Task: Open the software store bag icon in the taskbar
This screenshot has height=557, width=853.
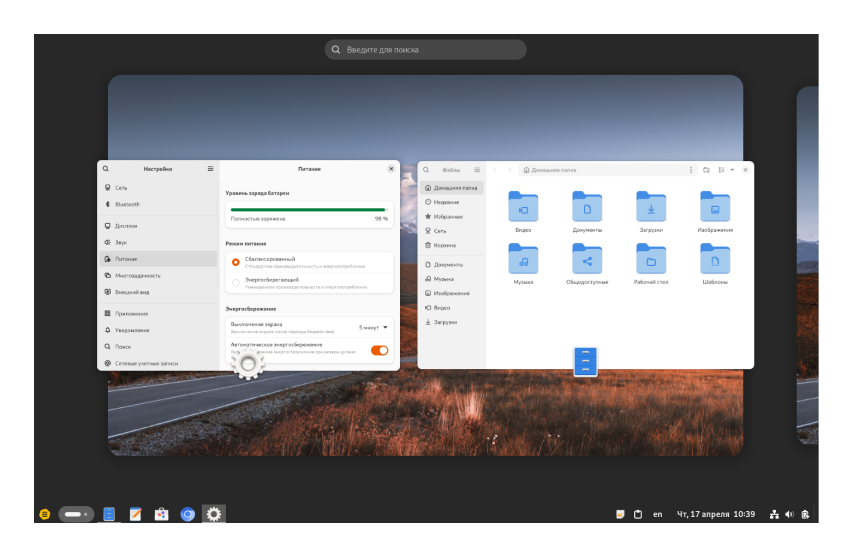Action: click(x=162, y=514)
